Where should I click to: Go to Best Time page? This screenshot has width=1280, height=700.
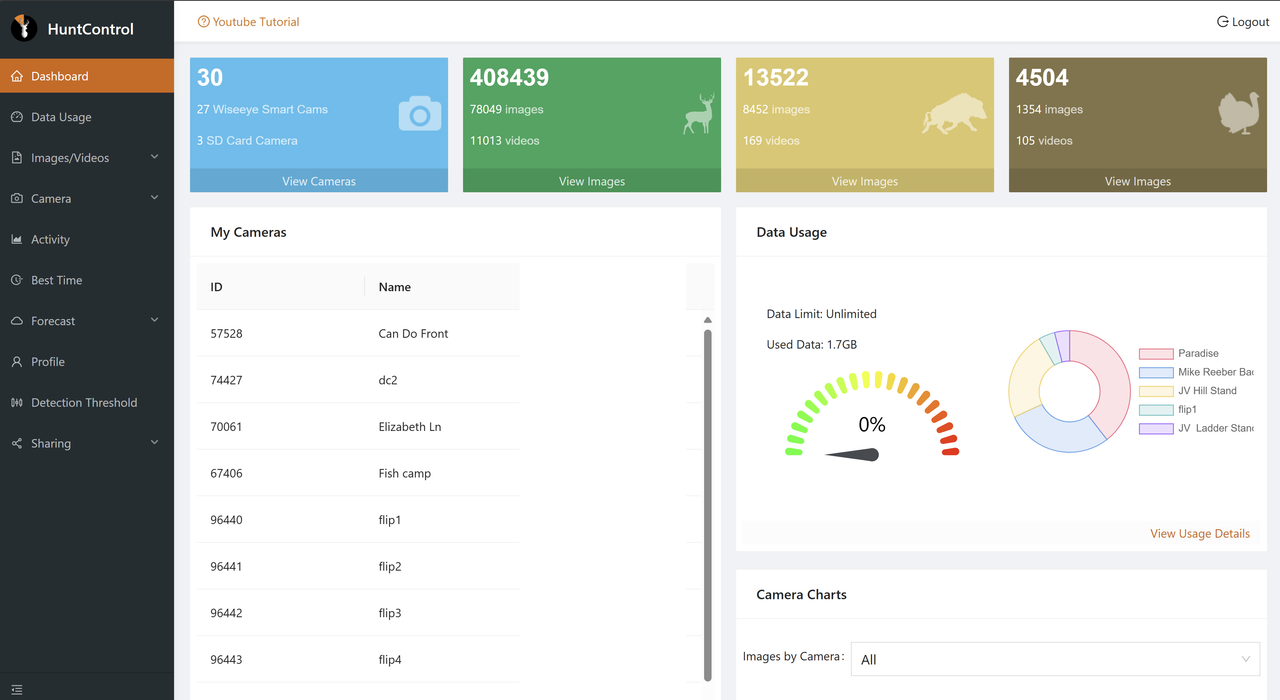(x=87, y=280)
